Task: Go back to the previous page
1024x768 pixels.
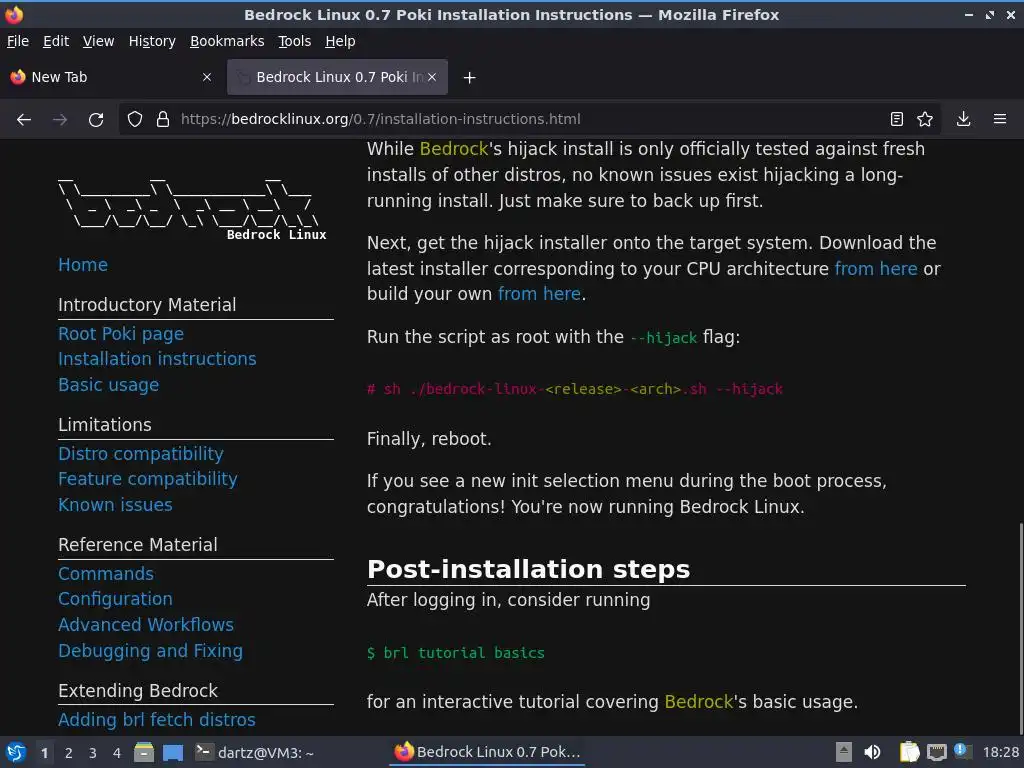Action: click(24, 120)
